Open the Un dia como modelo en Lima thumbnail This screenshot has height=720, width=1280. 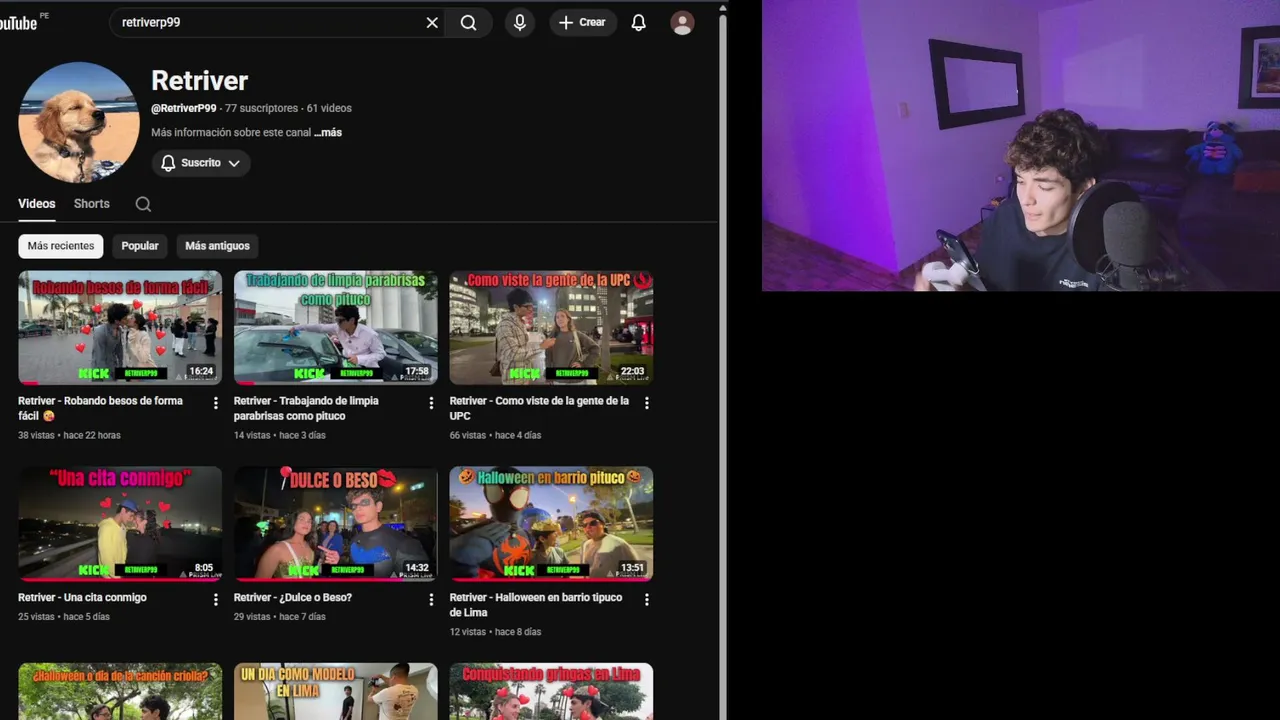point(336,692)
